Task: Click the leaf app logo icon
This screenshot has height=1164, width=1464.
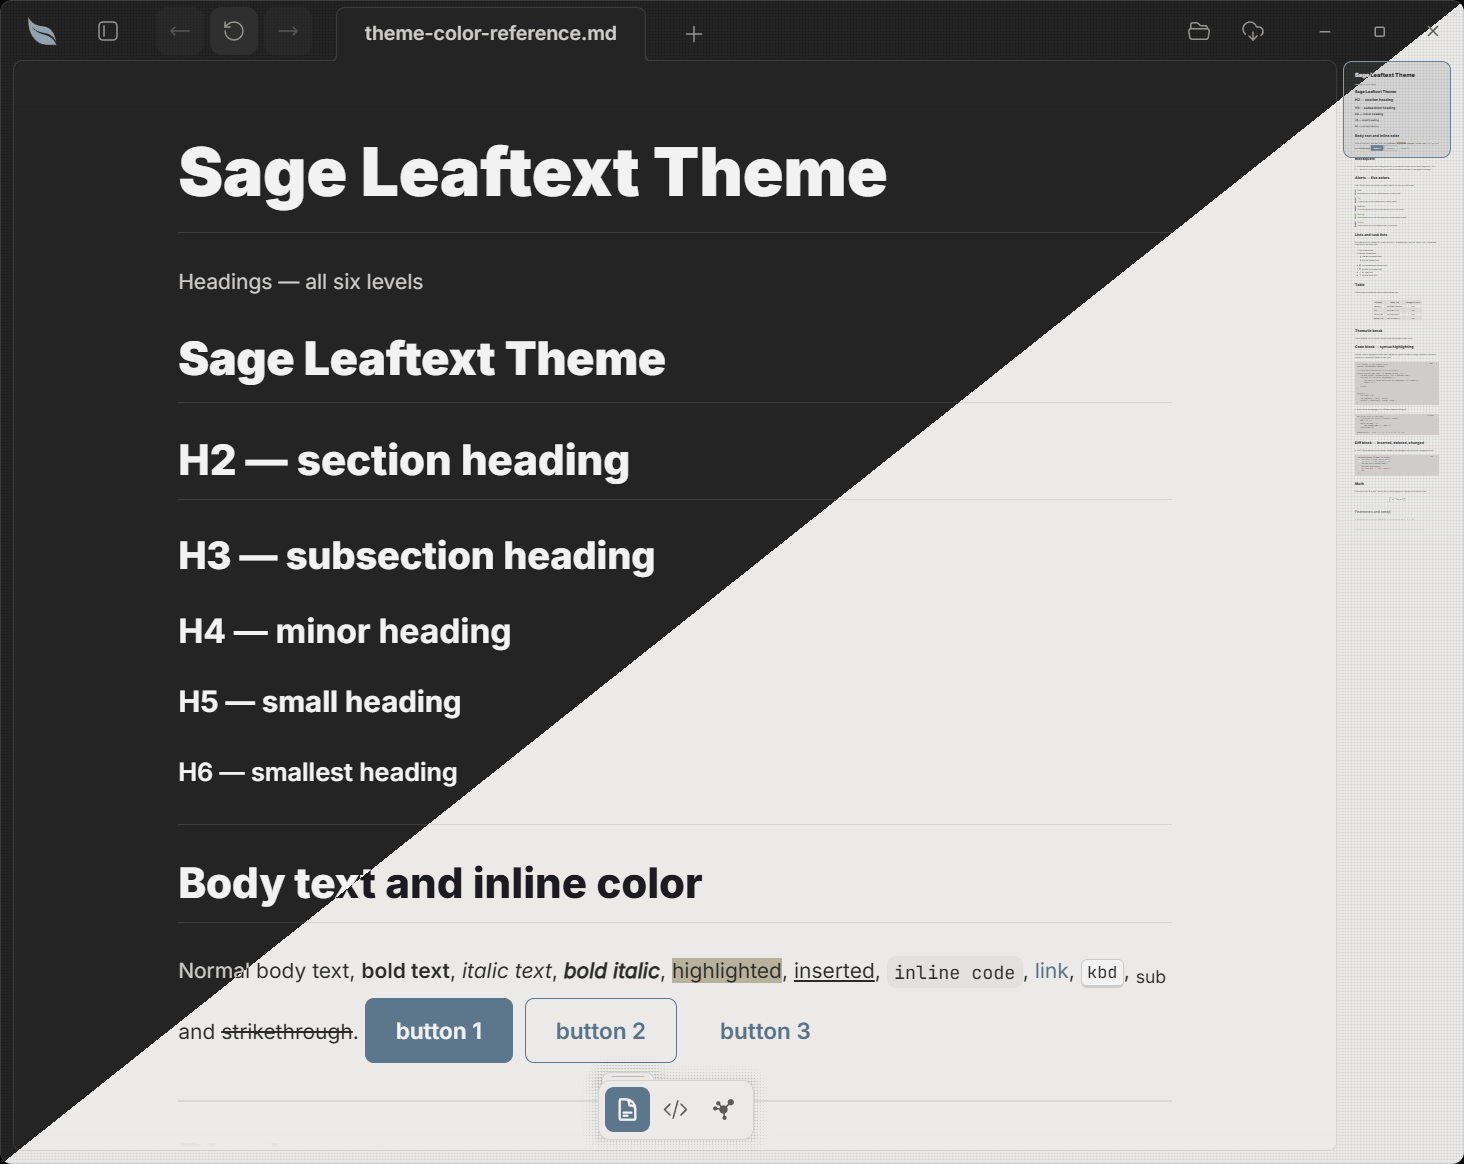Action: 42,32
